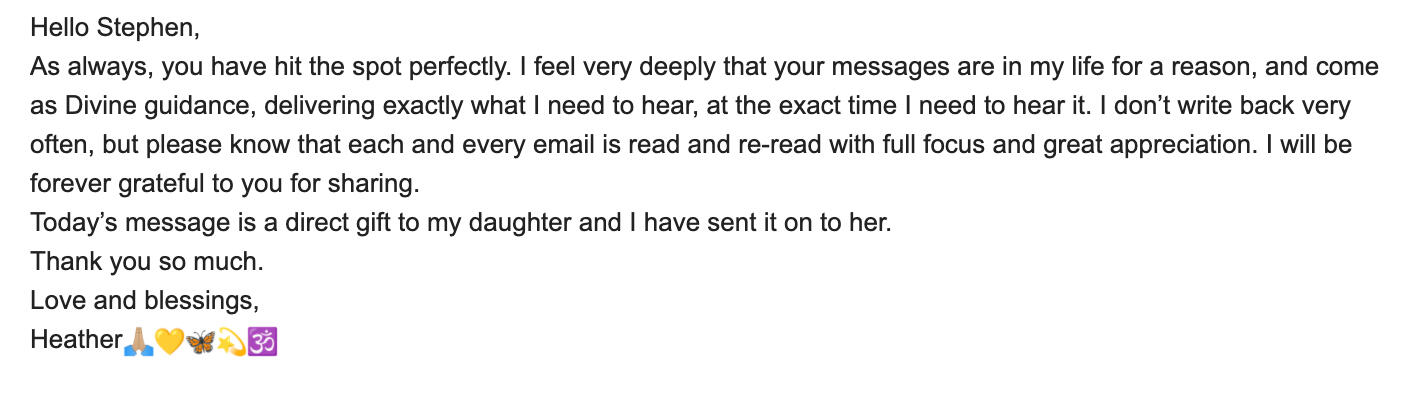Click the purple Om symbol emoji
The image size is (1410, 406).
[x=262, y=340]
